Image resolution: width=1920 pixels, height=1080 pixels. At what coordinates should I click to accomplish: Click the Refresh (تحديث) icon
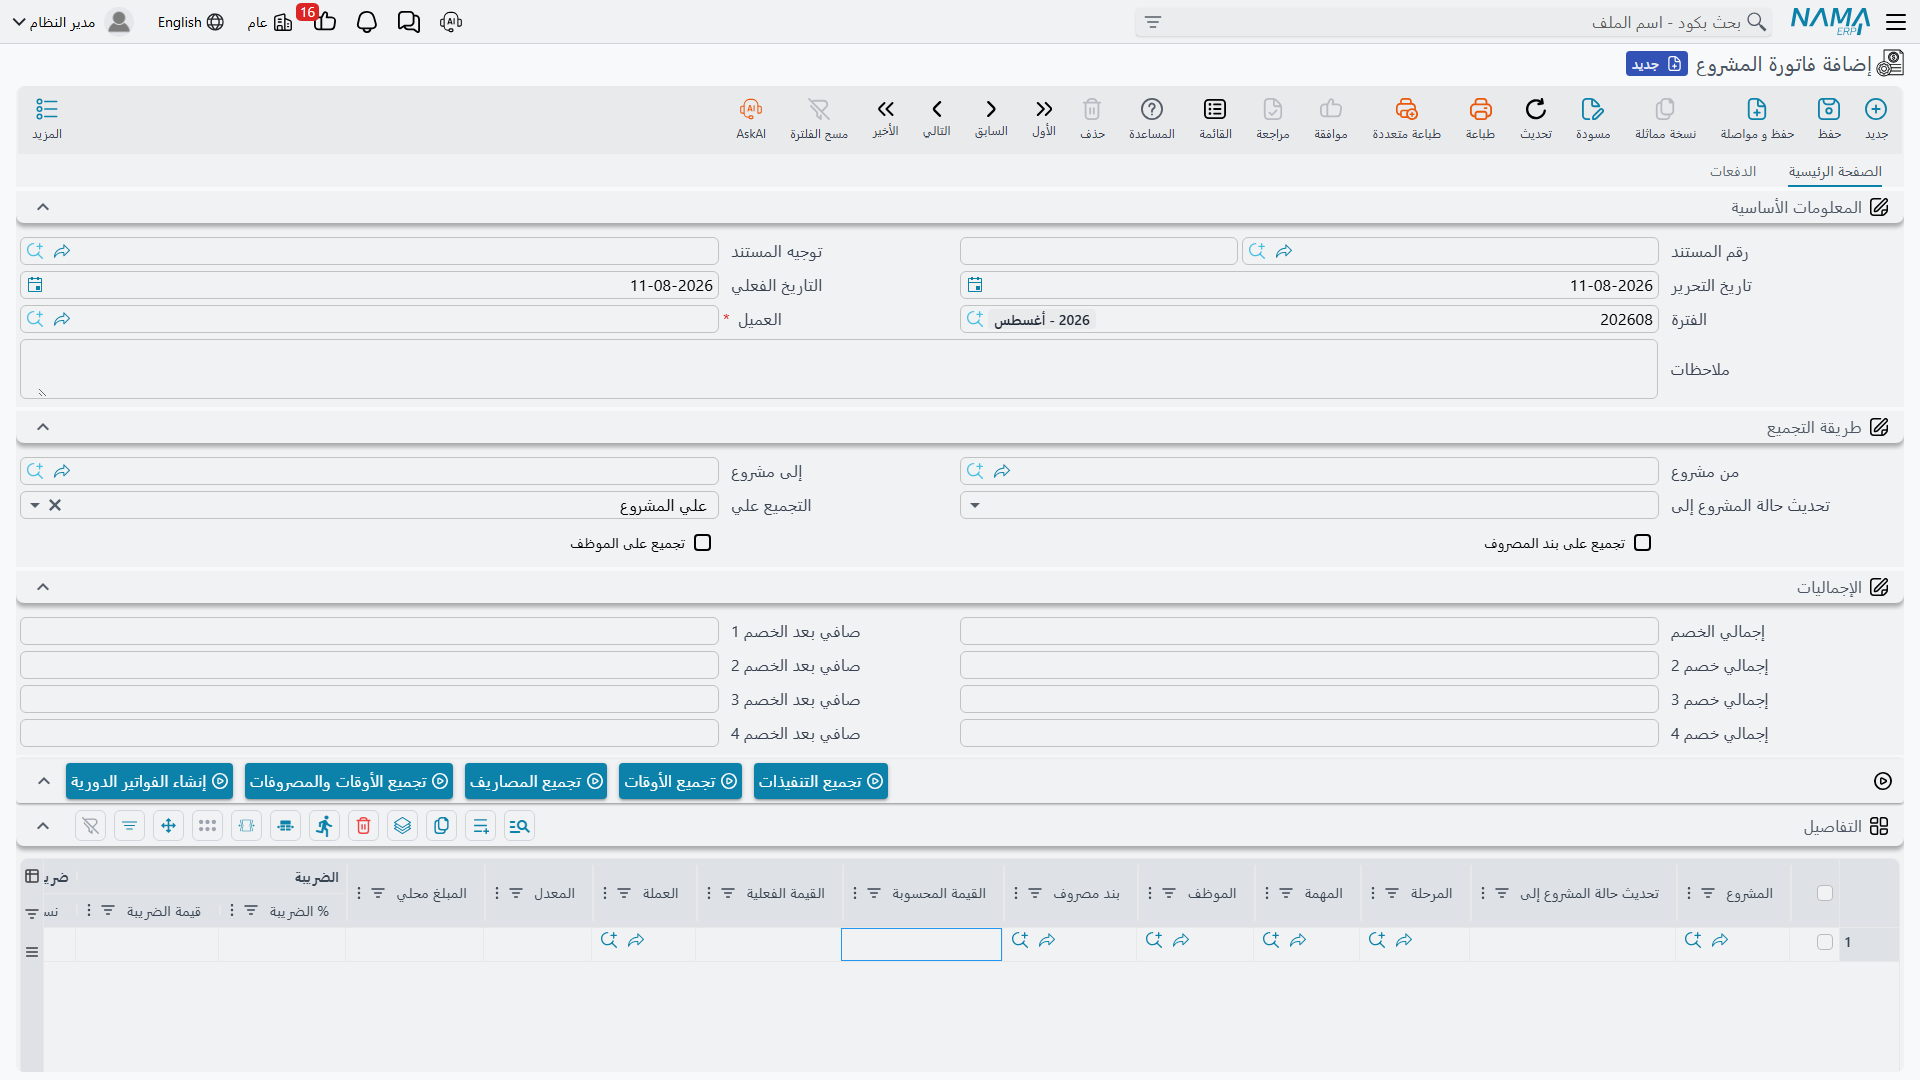click(x=1536, y=109)
